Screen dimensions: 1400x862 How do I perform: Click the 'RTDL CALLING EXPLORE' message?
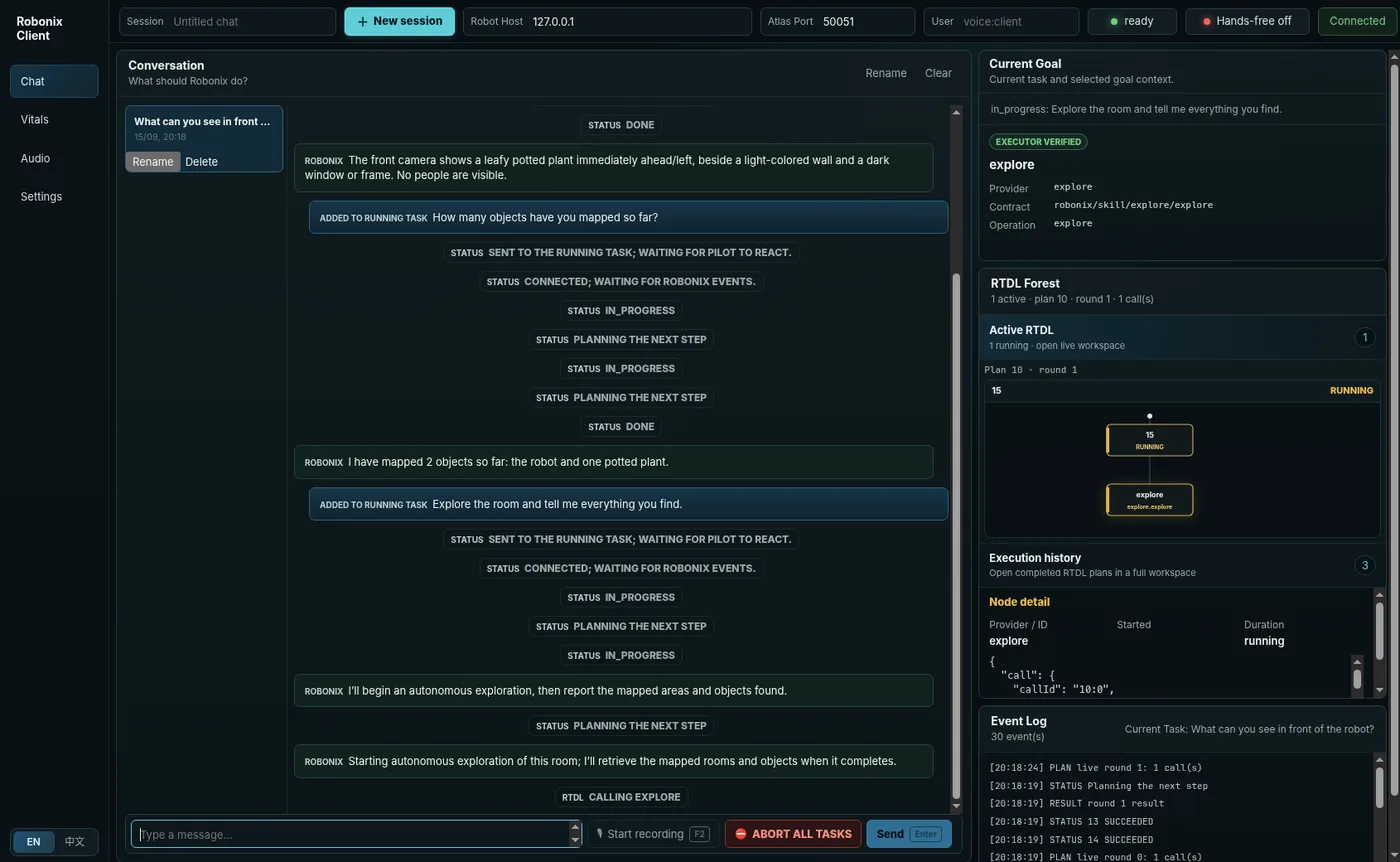[x=621, y=797]
